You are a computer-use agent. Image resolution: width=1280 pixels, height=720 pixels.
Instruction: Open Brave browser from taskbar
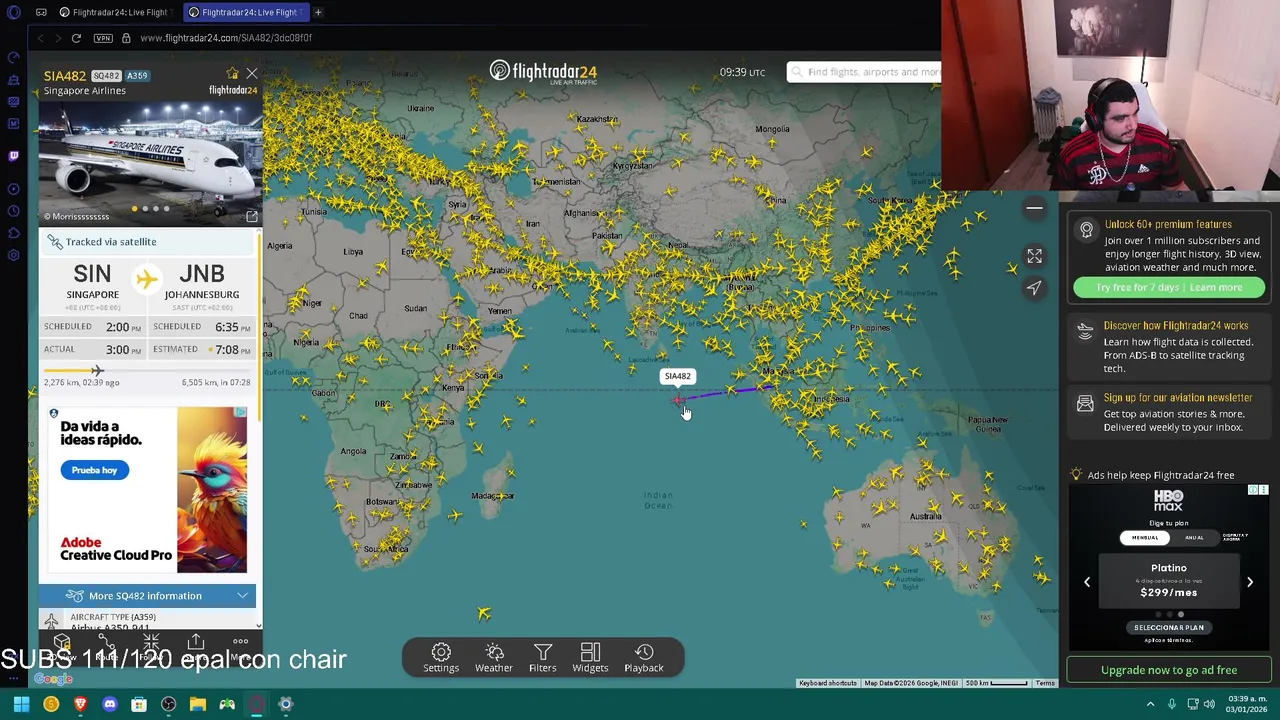click(x=80, y=705)
